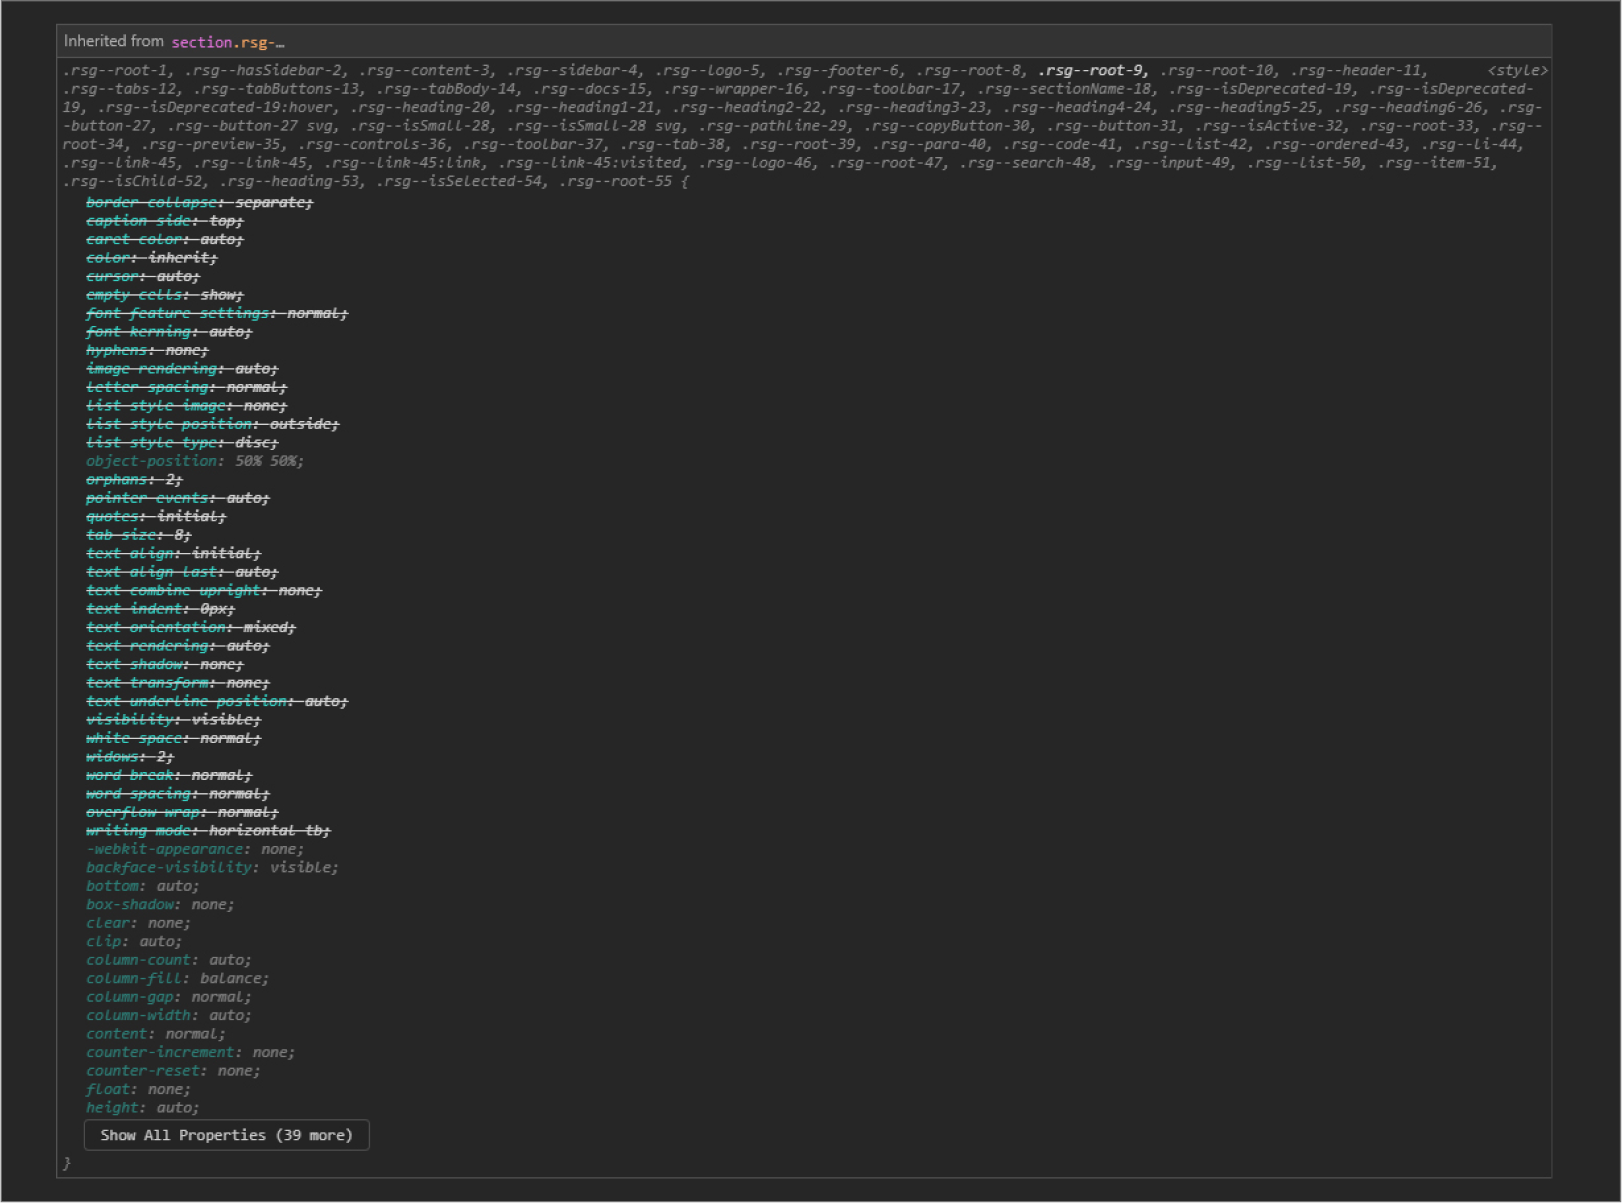Select the list-style-position: outside line

(x=212, y=424)
